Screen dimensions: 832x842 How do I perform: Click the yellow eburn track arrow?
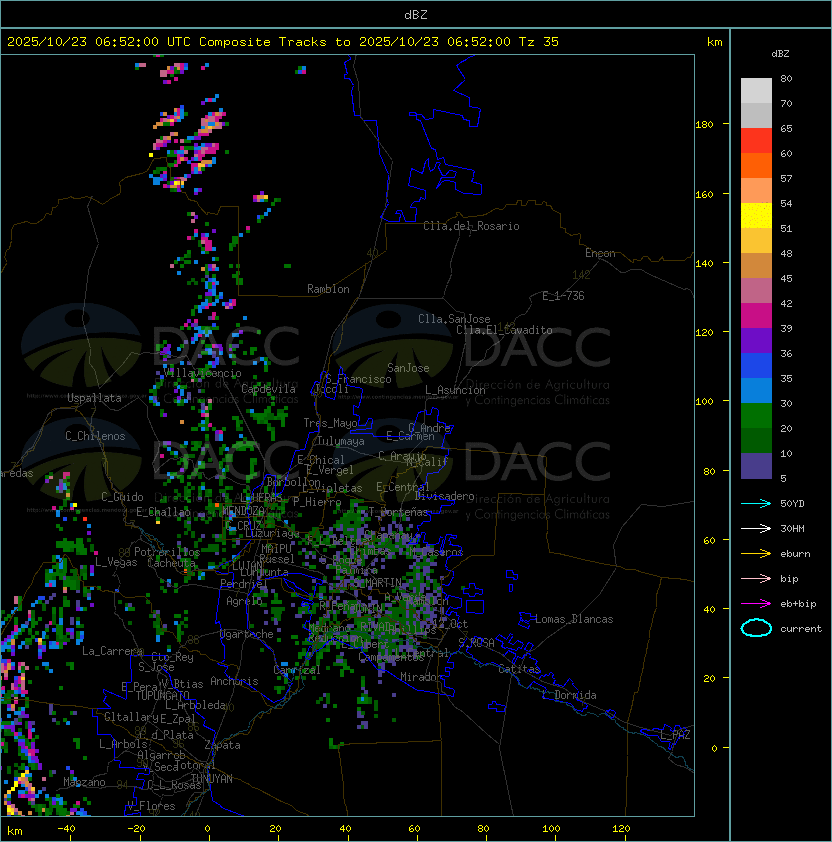click(756, 554)
